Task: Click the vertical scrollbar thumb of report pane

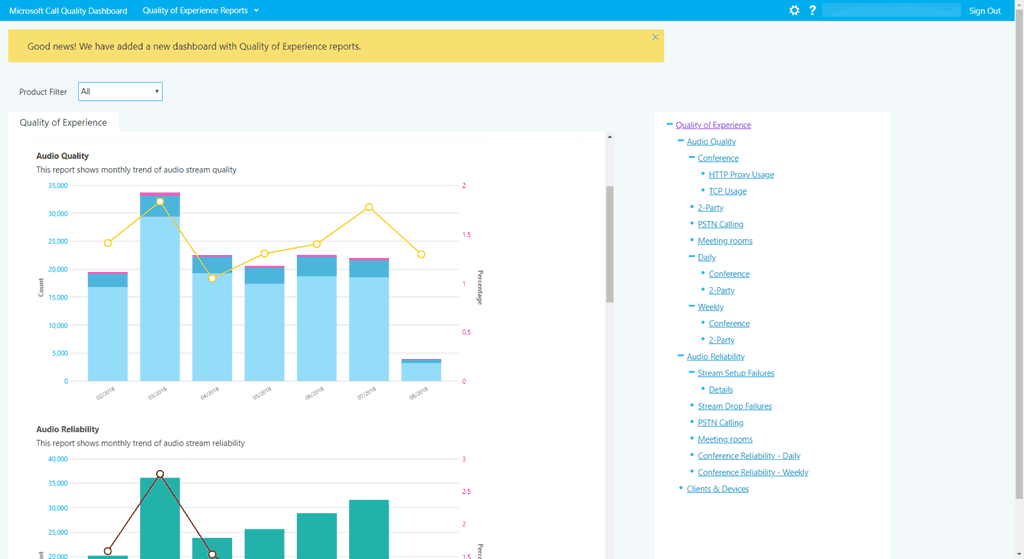Action: (x=610, y=243)
